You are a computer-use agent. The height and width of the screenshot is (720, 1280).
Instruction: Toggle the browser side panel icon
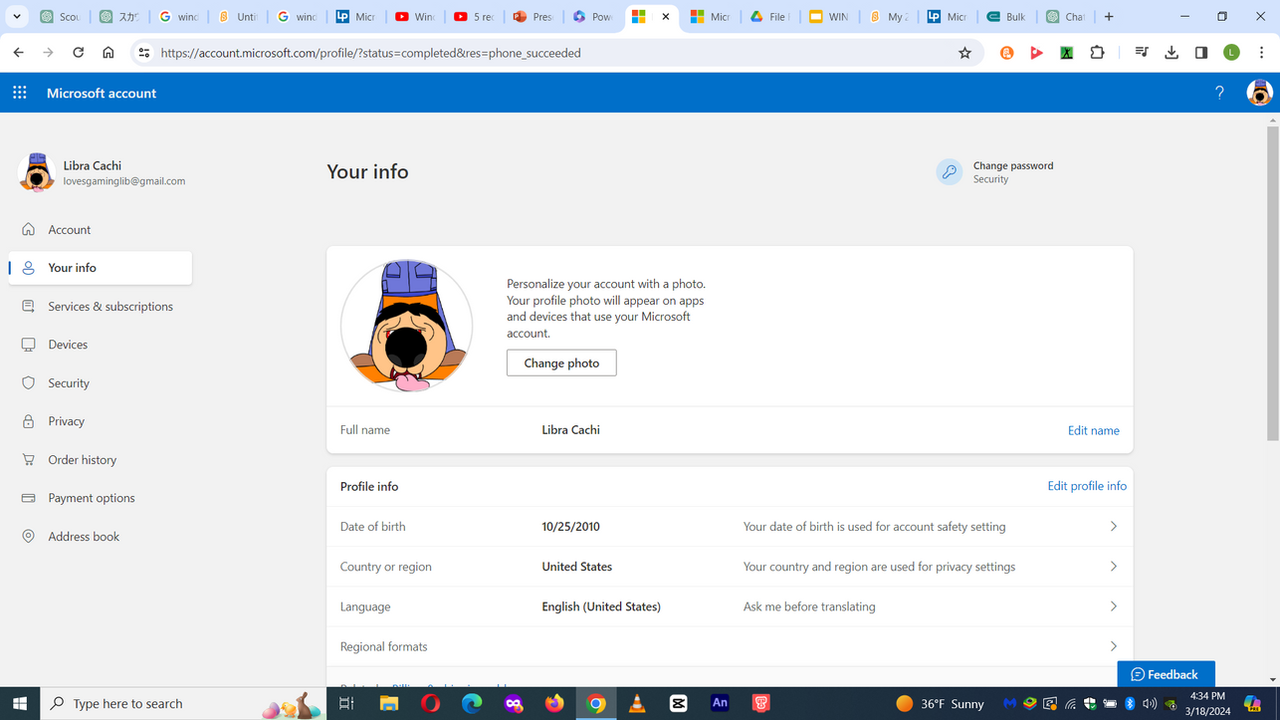coord(1201,53)
